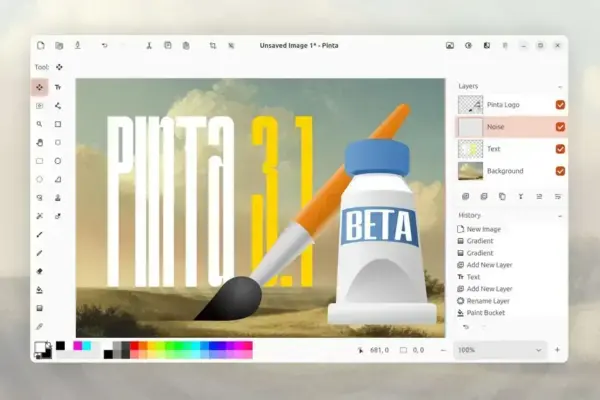600x400 pixels.
Task: Select the Rectangle Select tool
Action: click(x=39, y=161)
